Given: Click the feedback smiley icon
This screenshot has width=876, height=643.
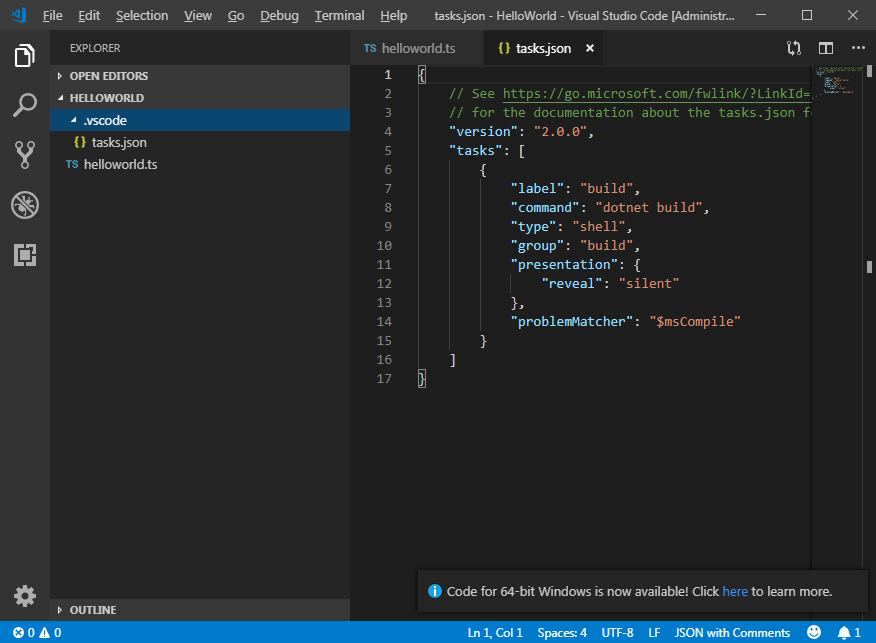Looking at the screenshot, I should pos(814,632).
